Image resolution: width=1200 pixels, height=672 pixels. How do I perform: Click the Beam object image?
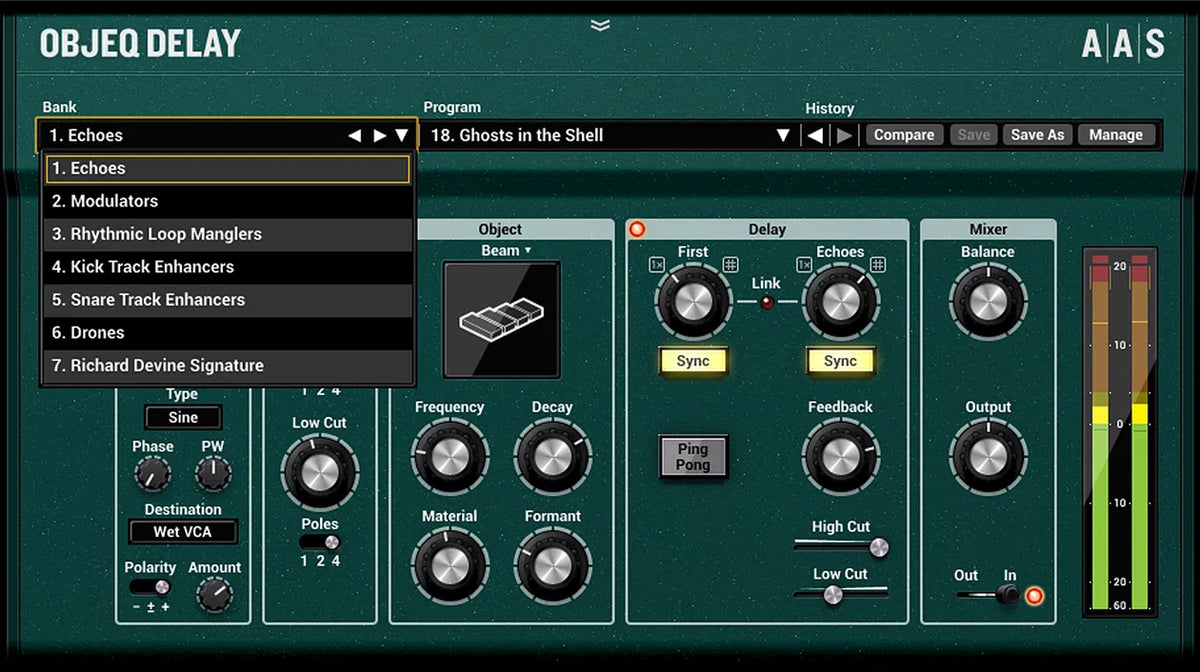[501, 320]
